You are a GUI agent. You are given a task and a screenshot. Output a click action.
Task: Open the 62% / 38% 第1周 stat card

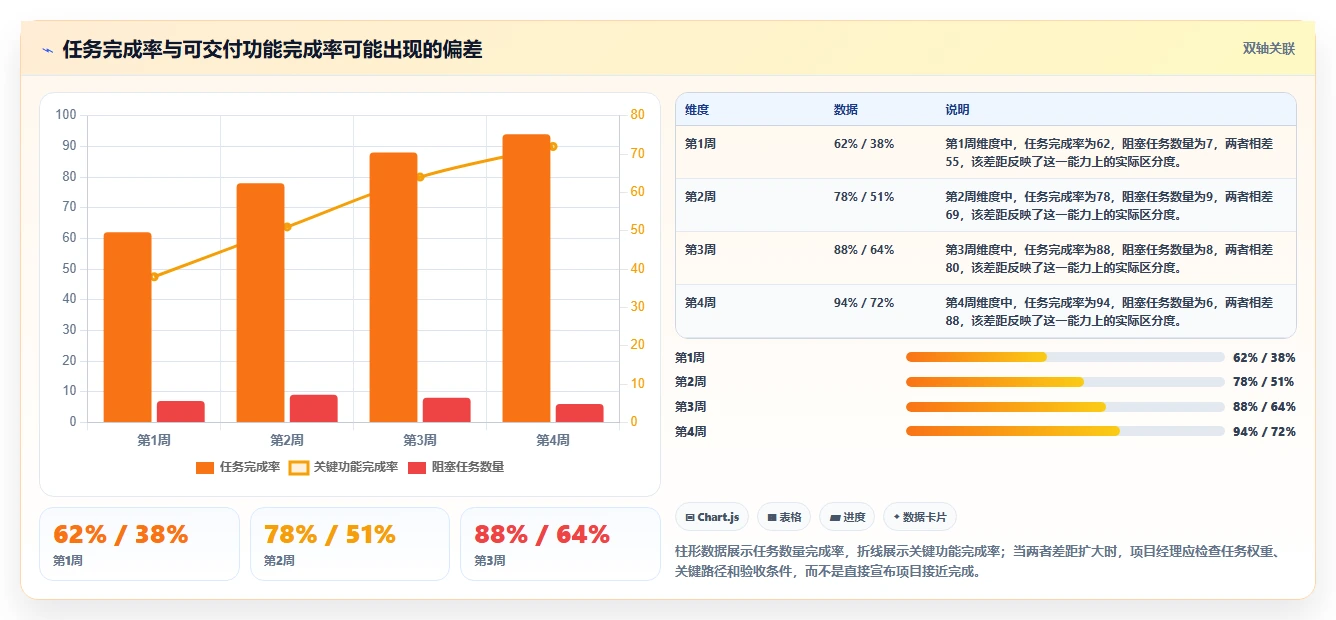click(139, 544)
